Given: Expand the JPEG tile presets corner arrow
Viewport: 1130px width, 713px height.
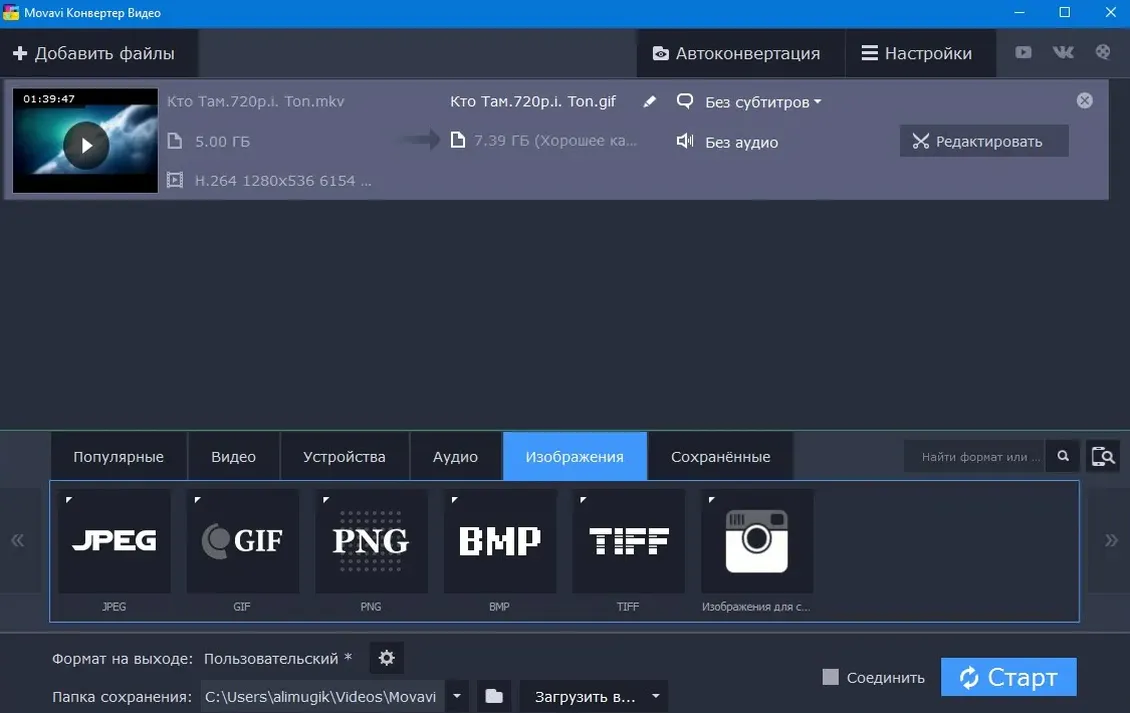Looking at the screenshot, I should coord(68,499).
